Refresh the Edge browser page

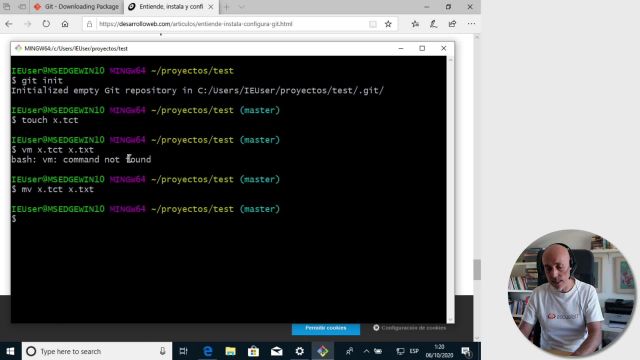[46, 24]
